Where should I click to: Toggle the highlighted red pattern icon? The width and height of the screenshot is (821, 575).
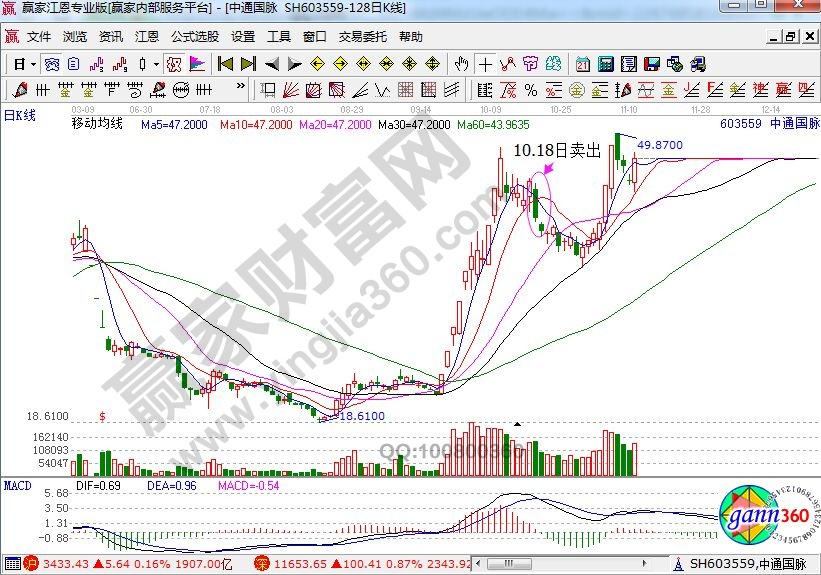point(173,64)
